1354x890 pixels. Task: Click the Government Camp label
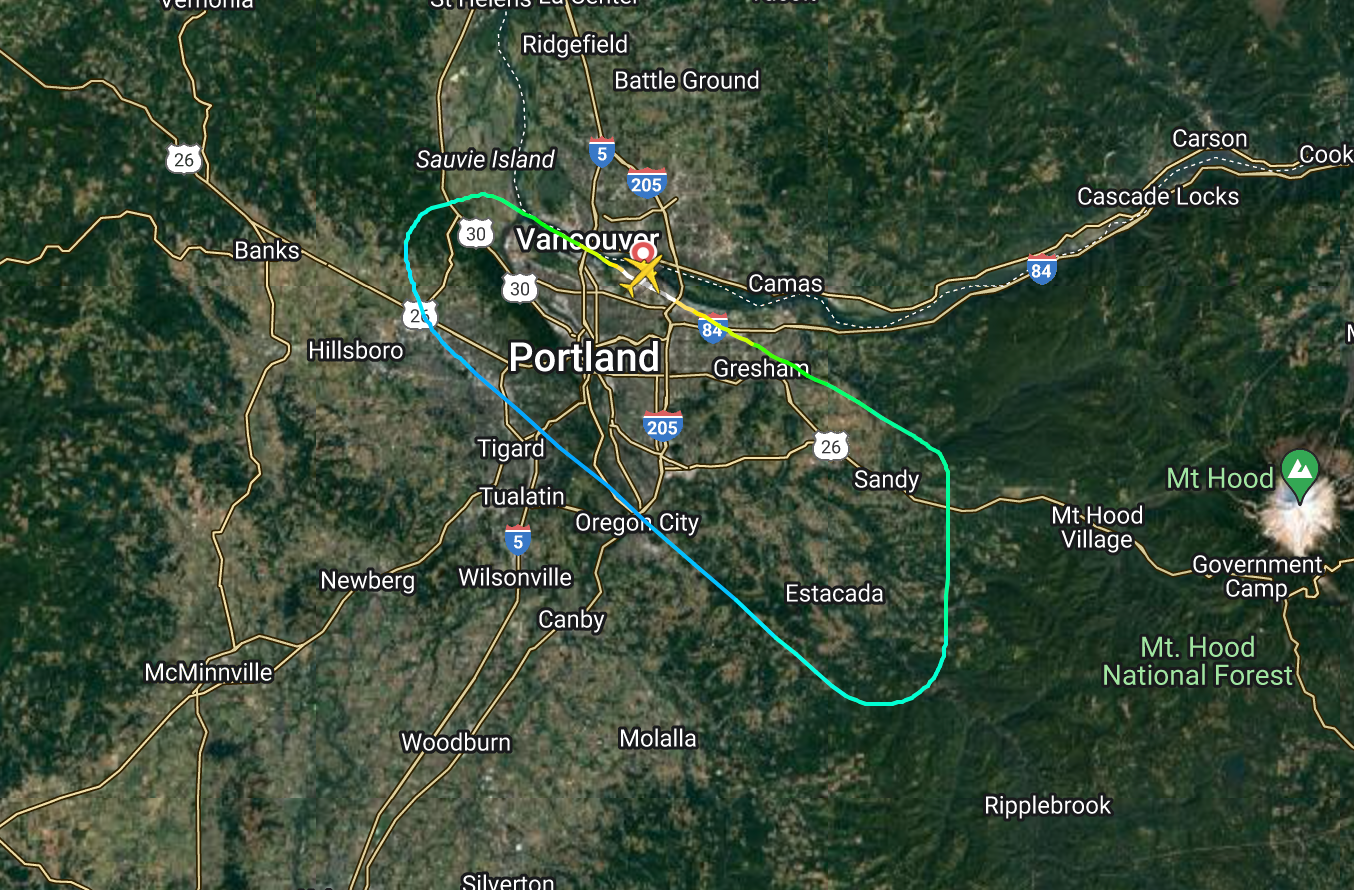tap(1257, 576)
